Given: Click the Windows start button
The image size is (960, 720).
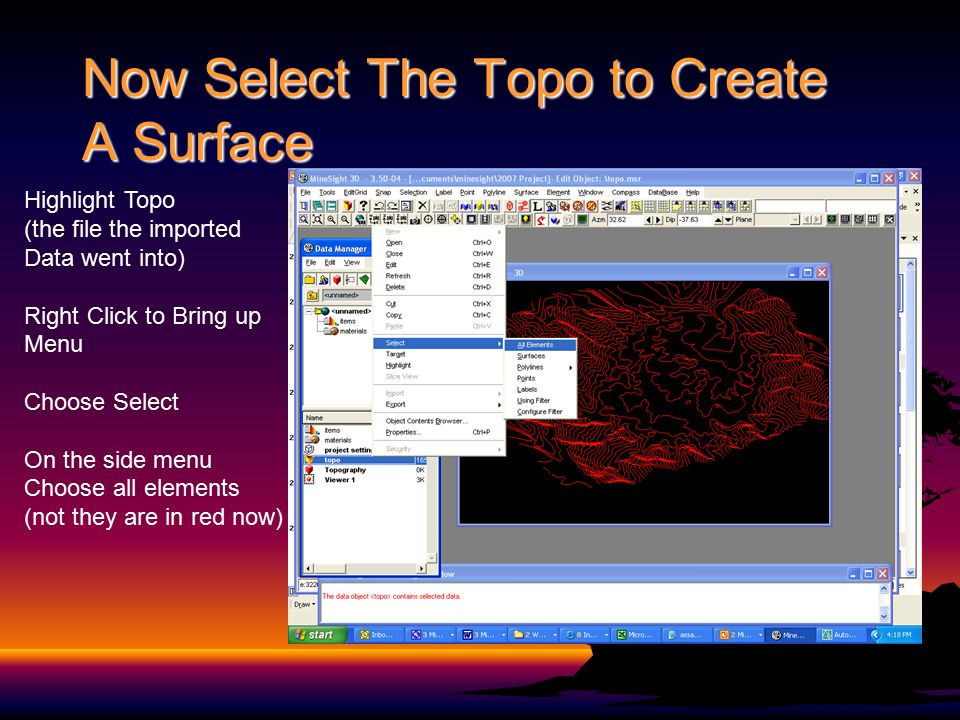Looking at the screenshot, I should click(x=318, y=635).
